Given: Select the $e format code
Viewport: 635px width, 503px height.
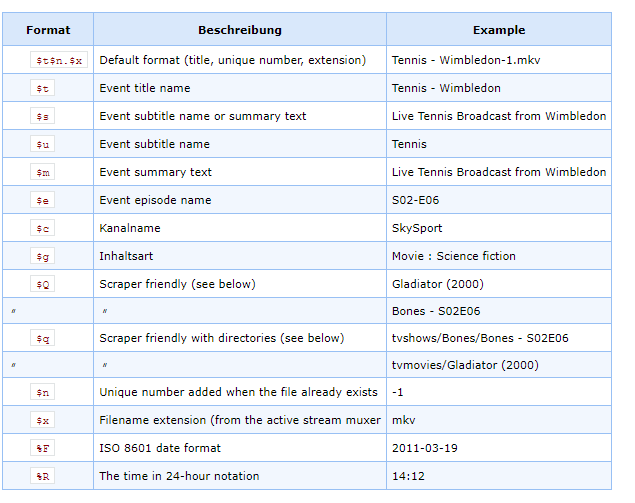Looking at the screenshot, I should tap(43, 200).
